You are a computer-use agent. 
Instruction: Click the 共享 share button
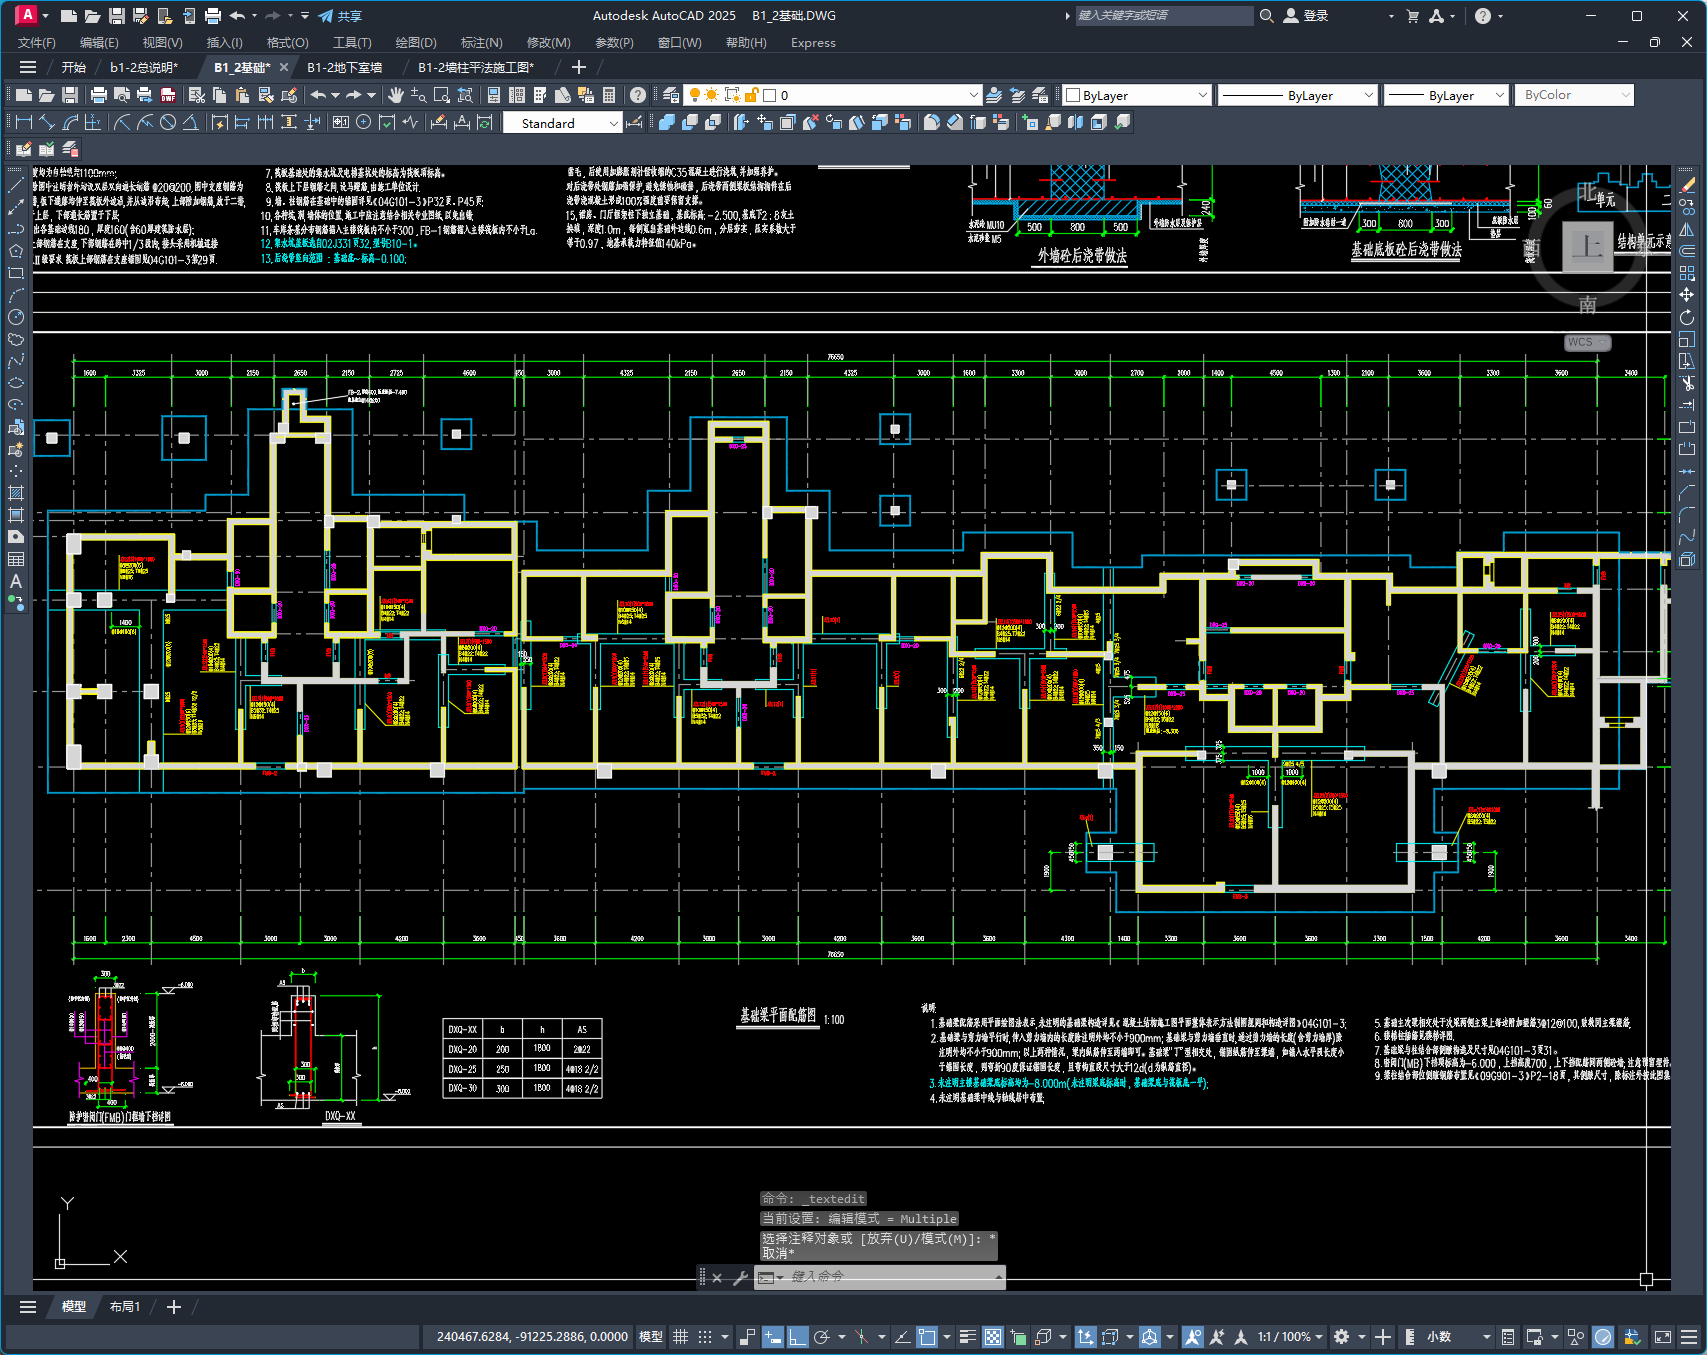coord(340,16)
